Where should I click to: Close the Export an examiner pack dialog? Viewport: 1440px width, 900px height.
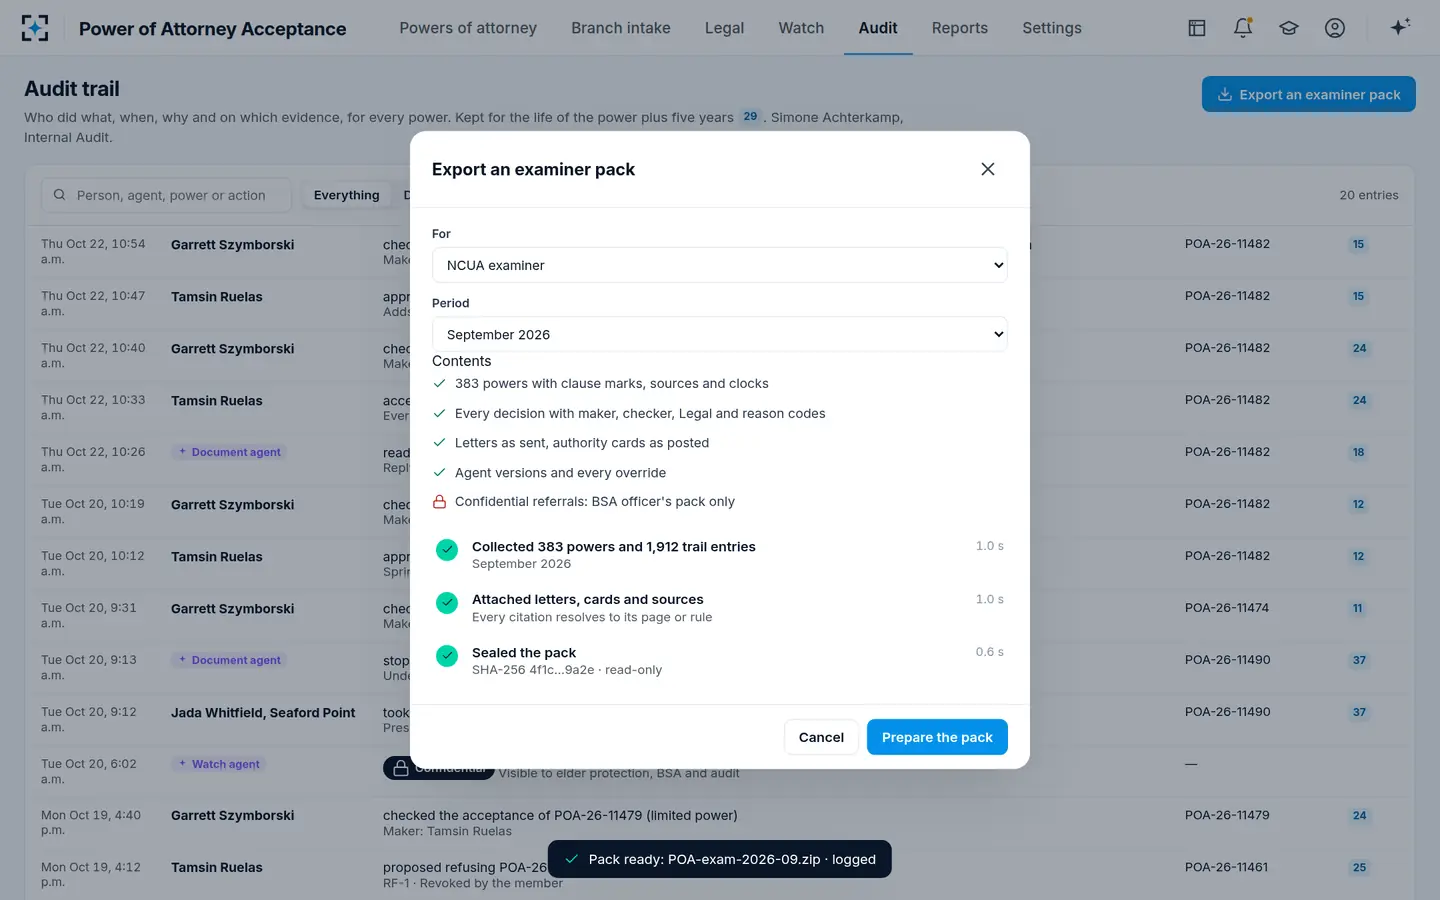[x=988, y=169]
